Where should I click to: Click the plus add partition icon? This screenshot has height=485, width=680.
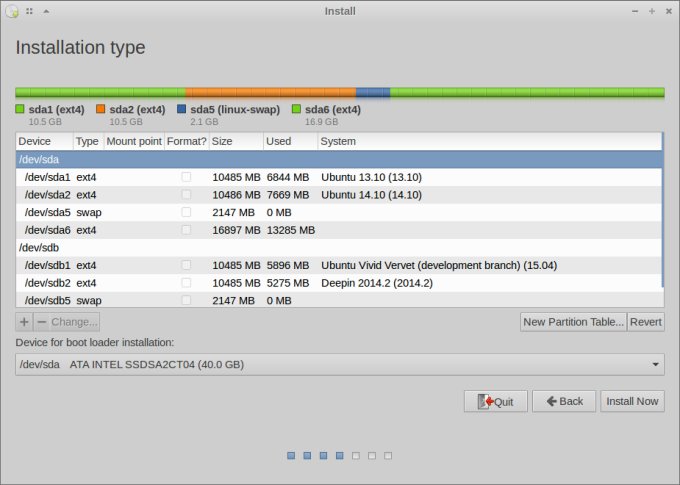click(24, 322)
